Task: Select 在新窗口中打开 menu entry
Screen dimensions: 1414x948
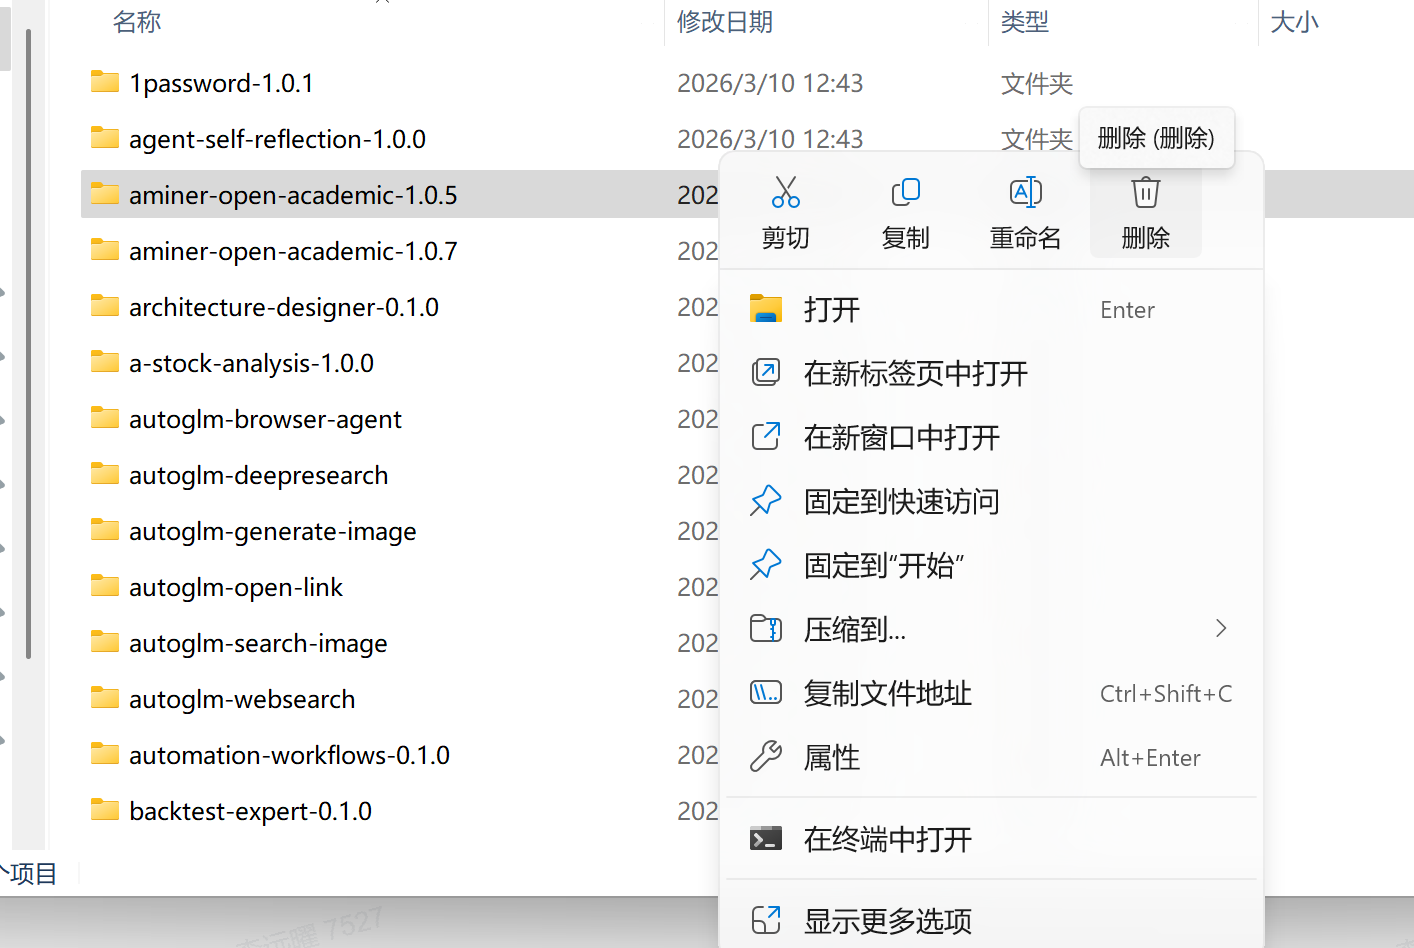Action: pos(992,438)
